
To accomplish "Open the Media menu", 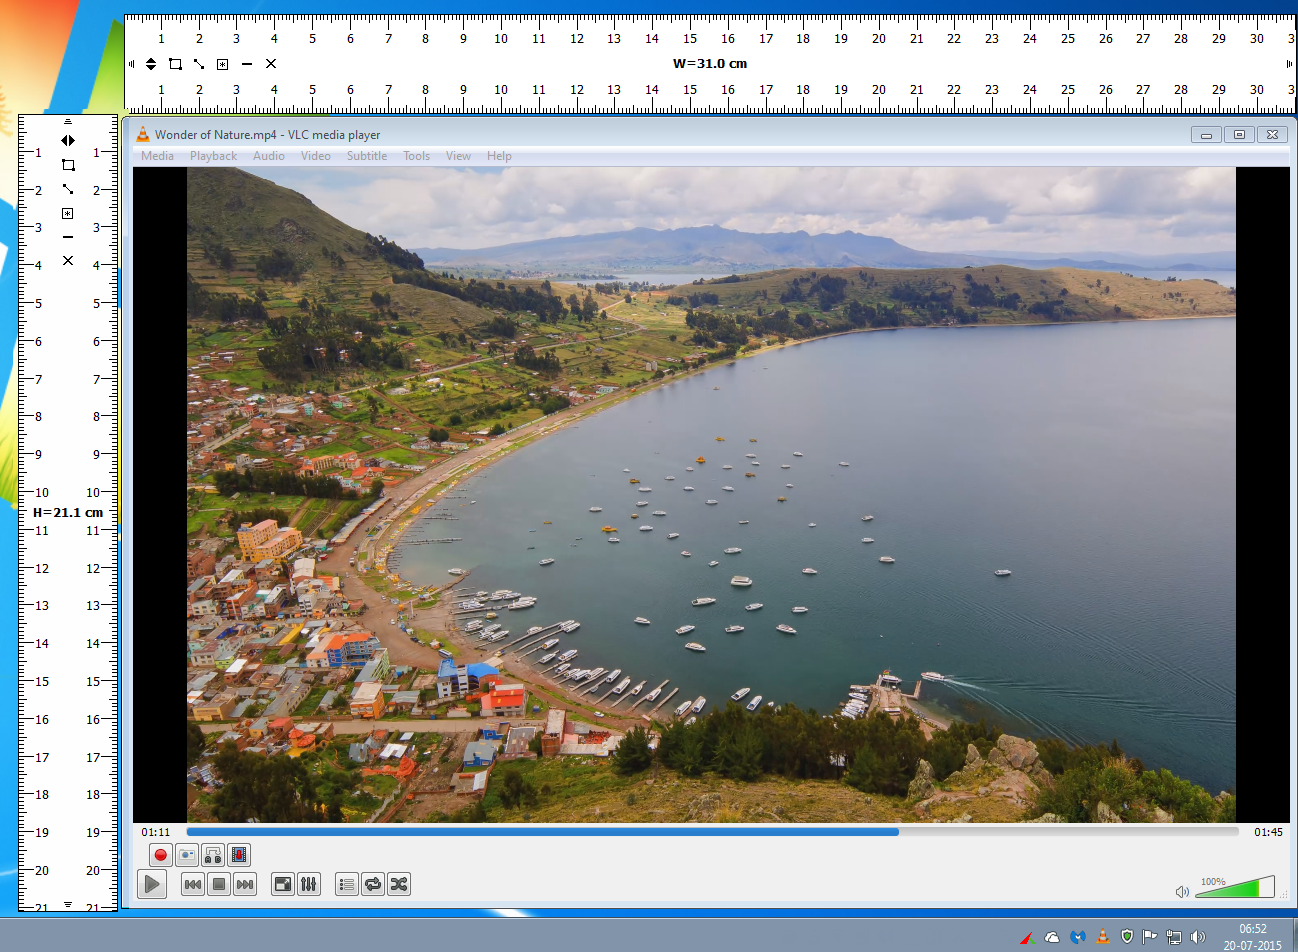I will click(157, 156).
